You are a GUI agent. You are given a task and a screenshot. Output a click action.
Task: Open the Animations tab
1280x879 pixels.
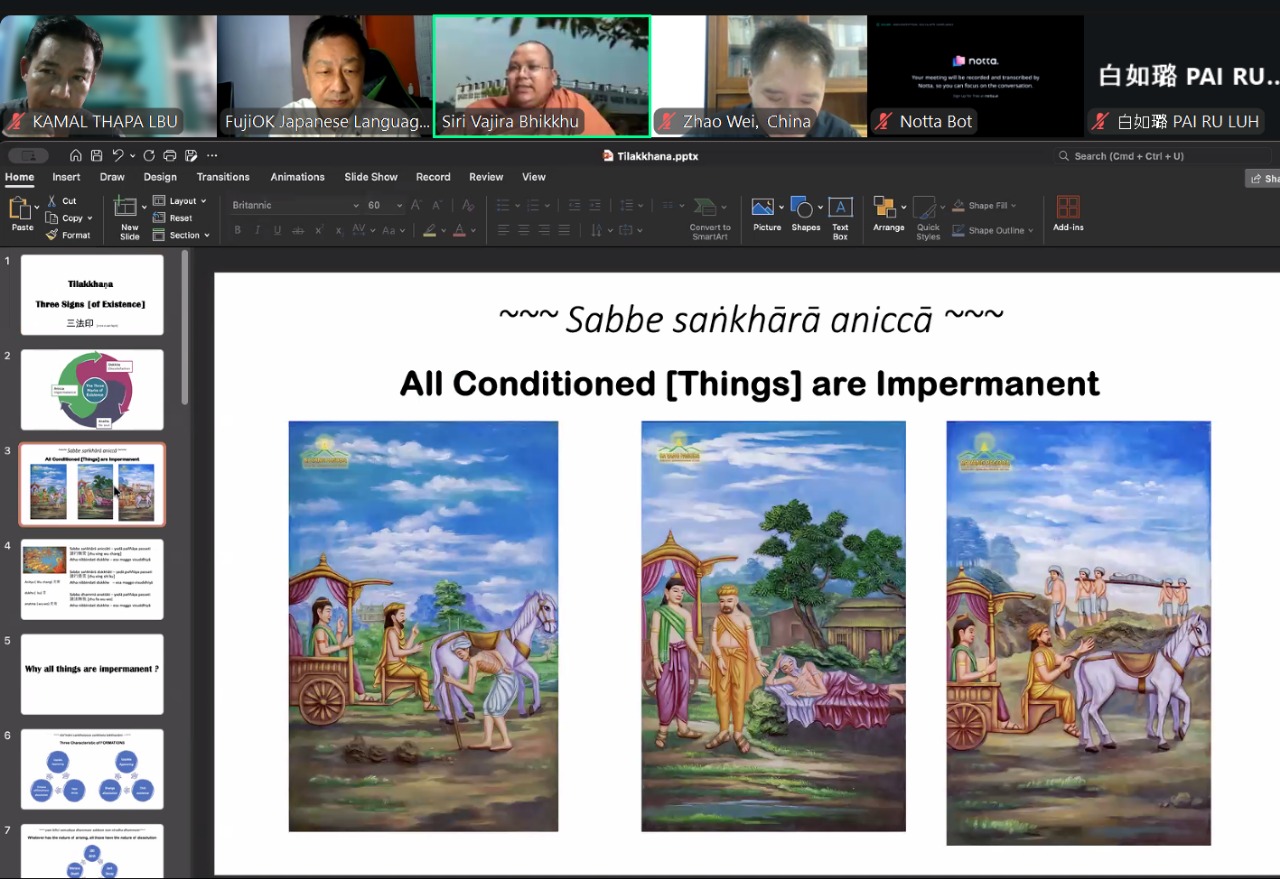tap(297, 177)
